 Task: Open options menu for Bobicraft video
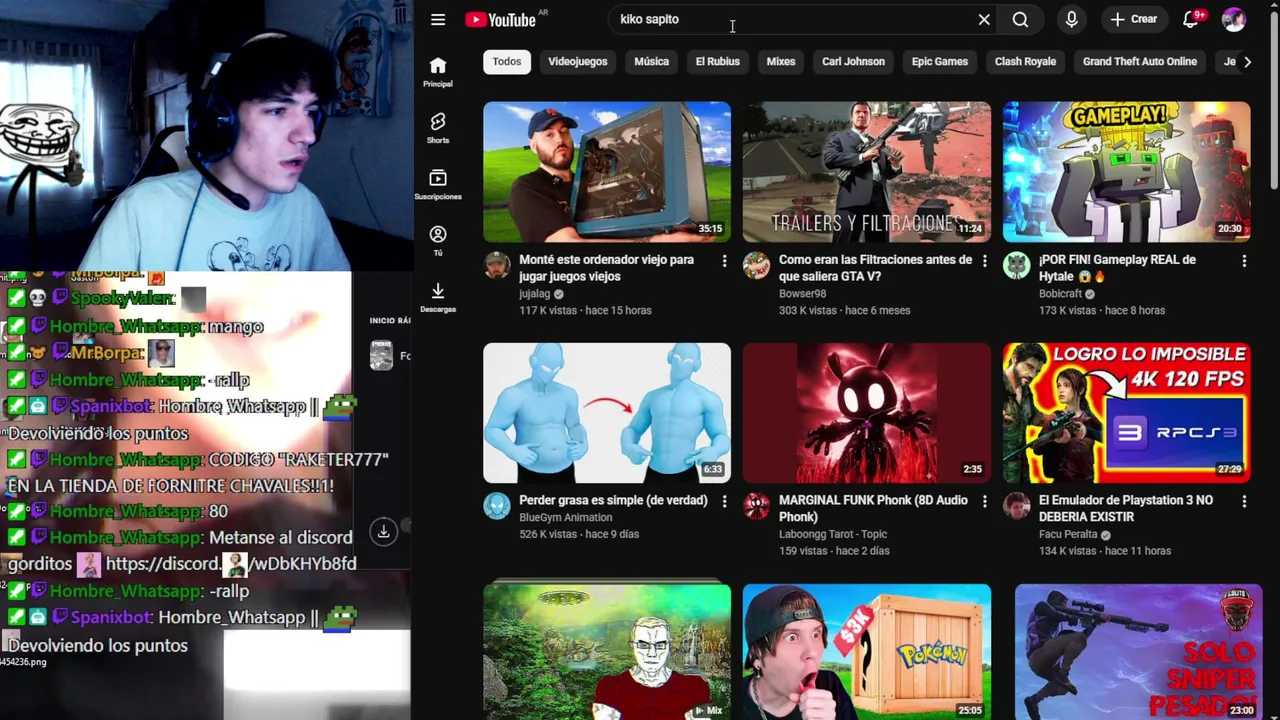1244,261
